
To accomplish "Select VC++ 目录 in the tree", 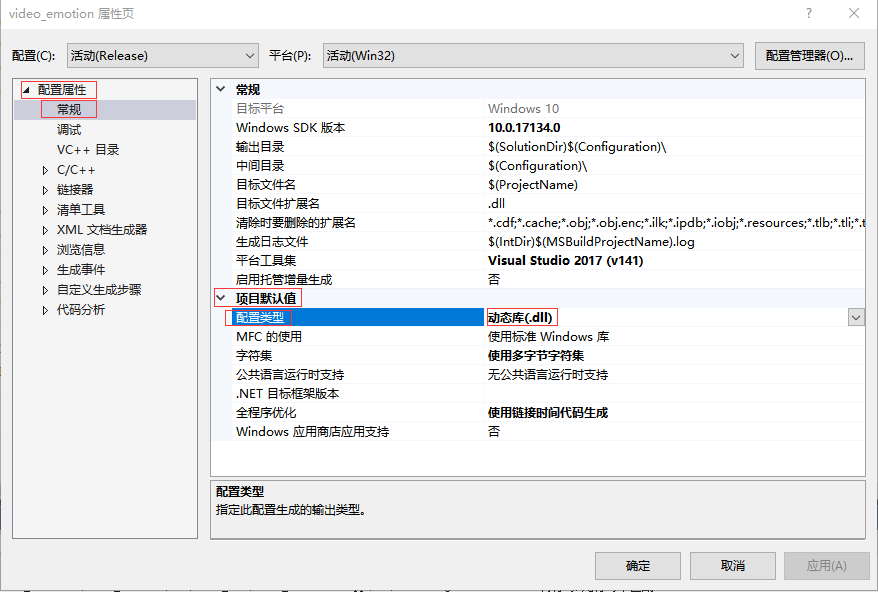I will pyautogui.click(x=88, y=150).
